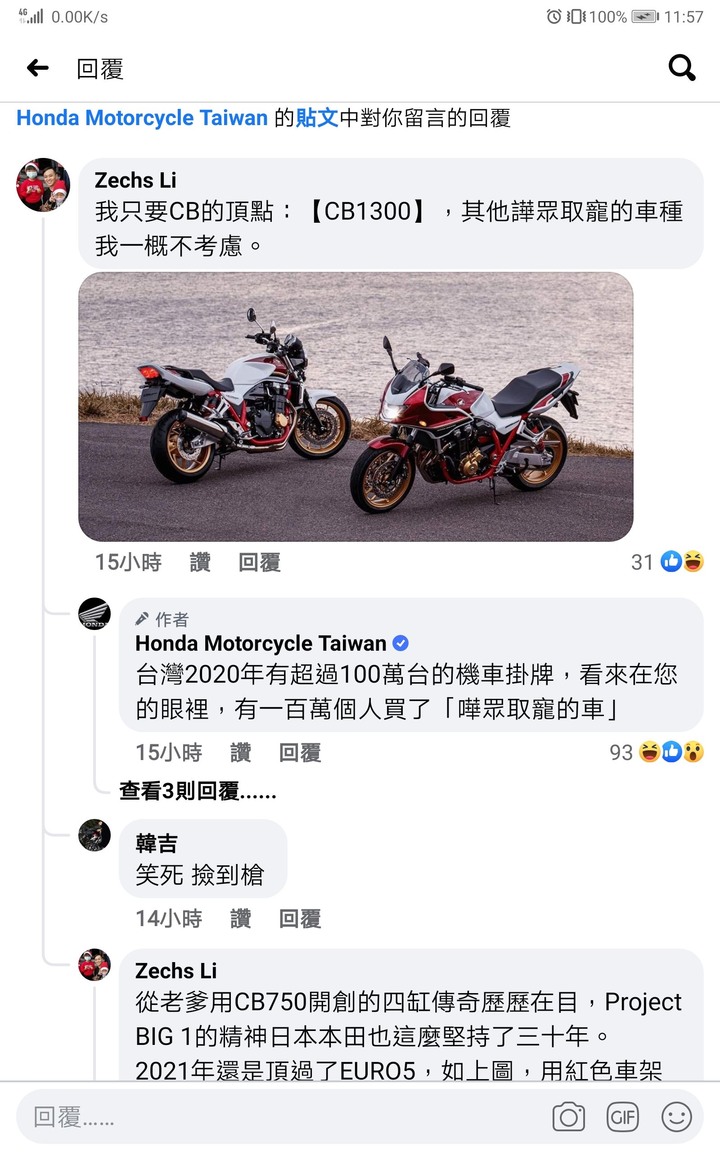Tap the back arrow icon

tap(37, 68)
